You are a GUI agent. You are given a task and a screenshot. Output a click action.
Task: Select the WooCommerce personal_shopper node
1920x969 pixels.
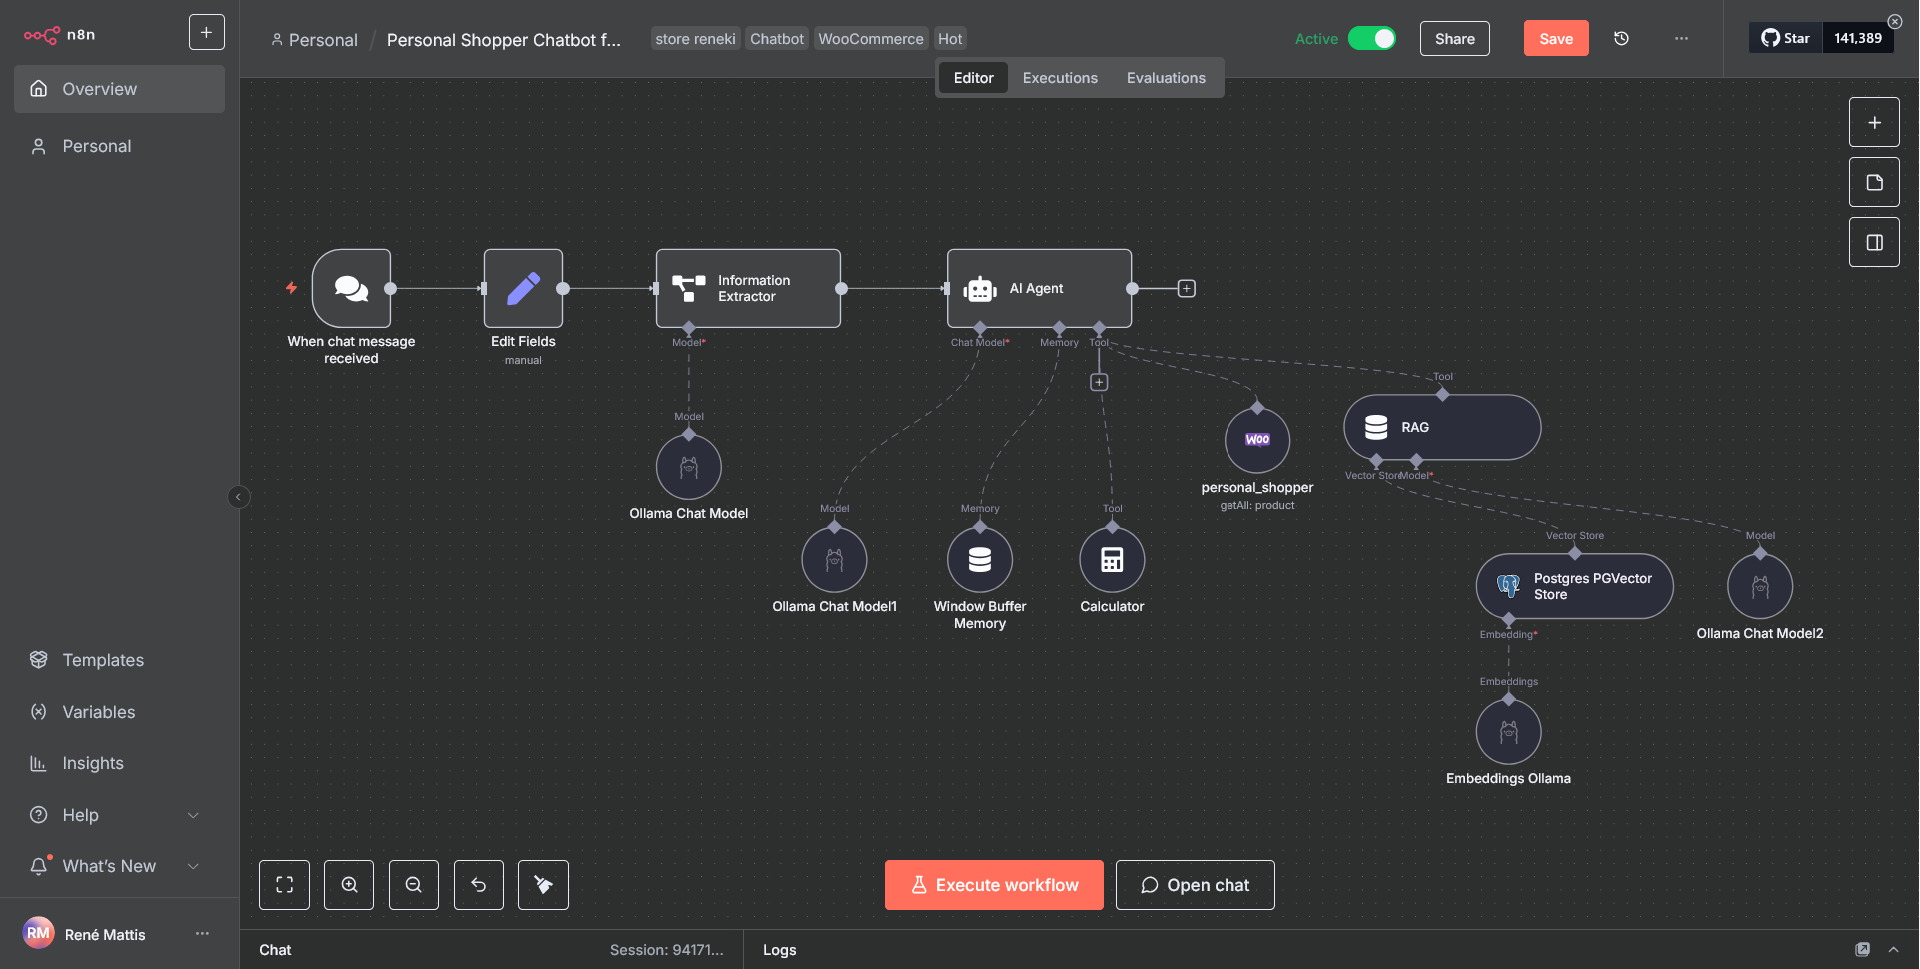1257,440
